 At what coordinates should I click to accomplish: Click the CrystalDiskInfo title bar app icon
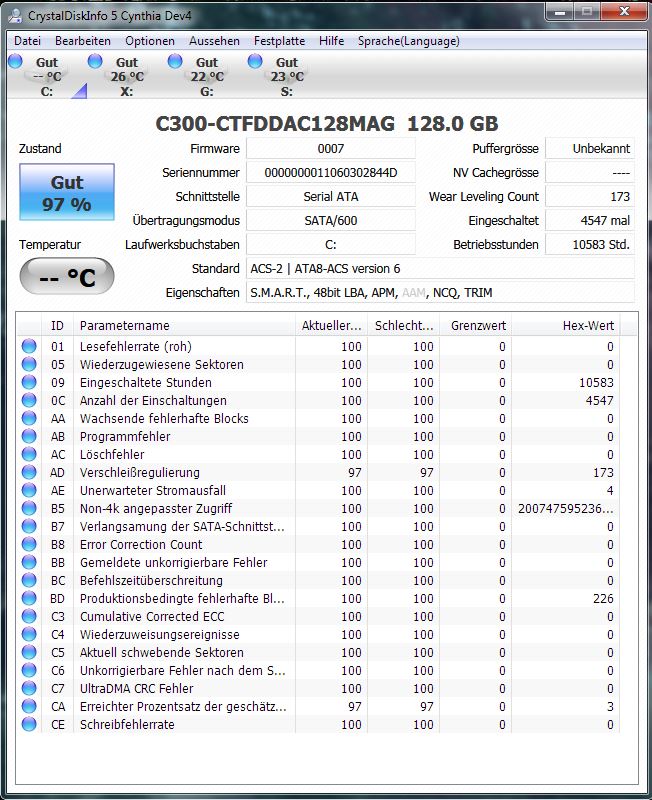tap(15, 15)
